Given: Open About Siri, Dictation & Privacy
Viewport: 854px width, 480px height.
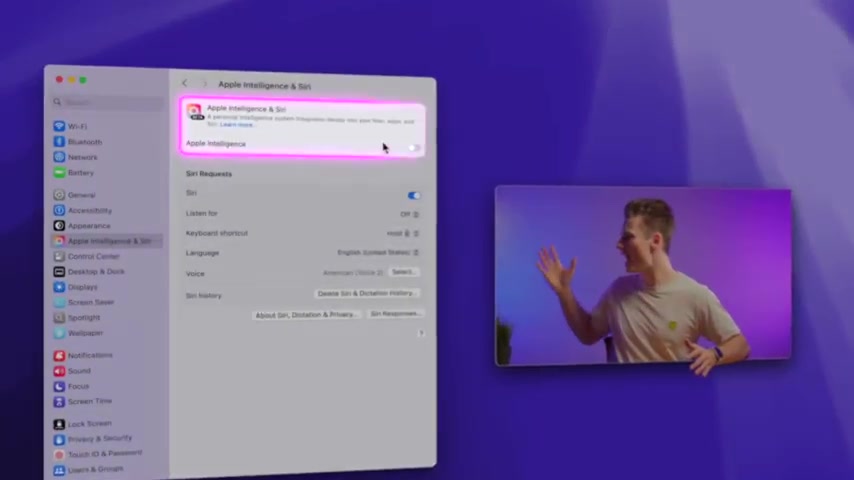Looking at the screenshot, I should (x=307, y=314).
